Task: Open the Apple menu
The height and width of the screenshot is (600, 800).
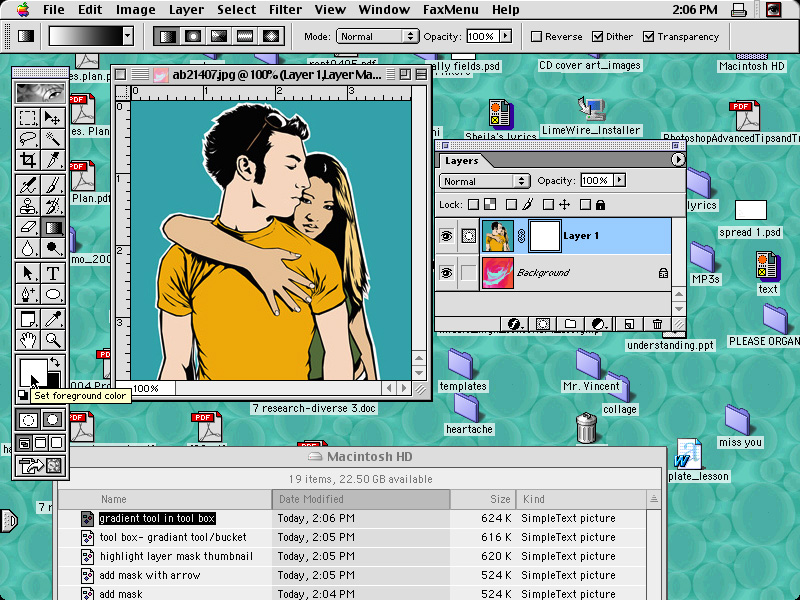Action: click(22, 9)
